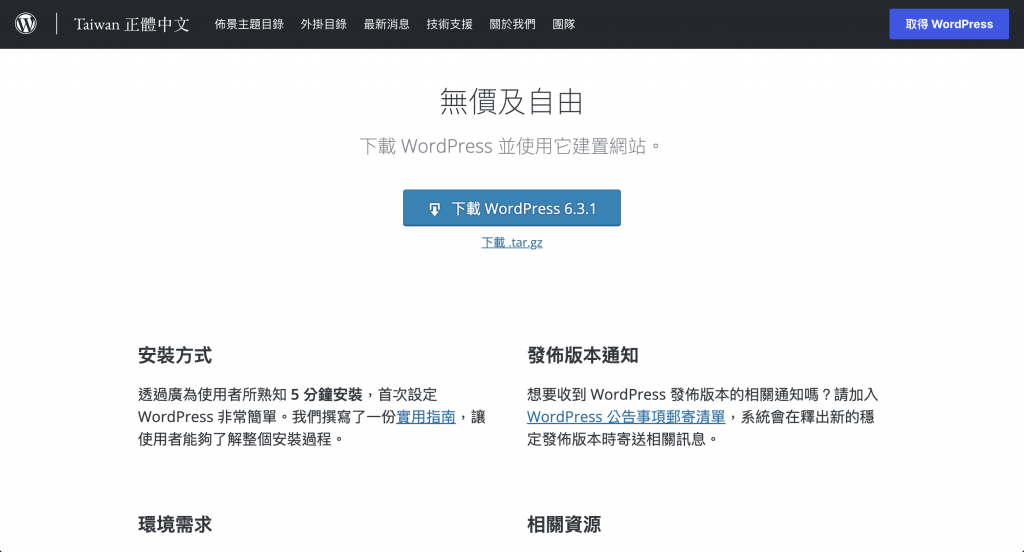Click the bold text 5 分鐘安裝

click(327, 395)
